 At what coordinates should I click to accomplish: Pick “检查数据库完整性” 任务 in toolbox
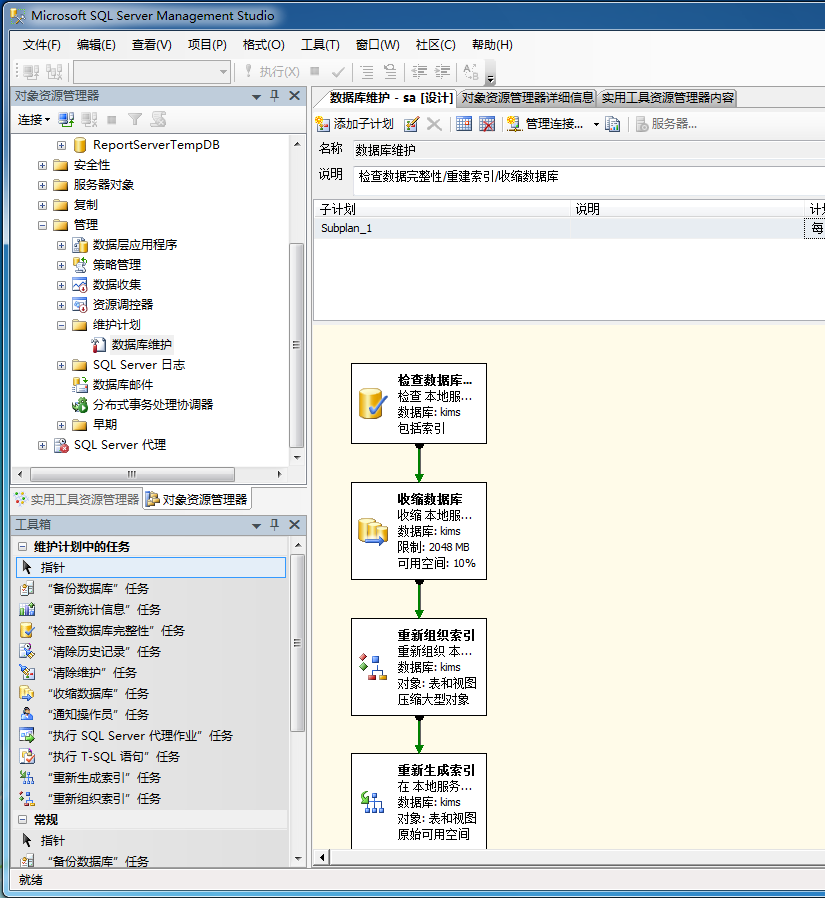point(102,631)
